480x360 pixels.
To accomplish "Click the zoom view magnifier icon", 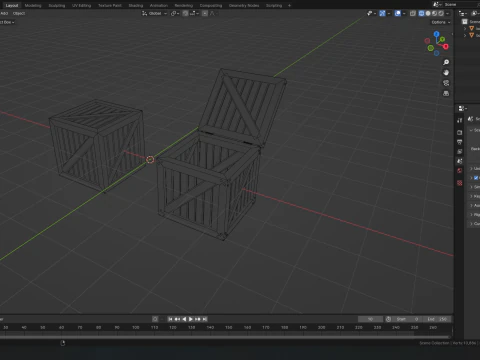I will 446,62.
